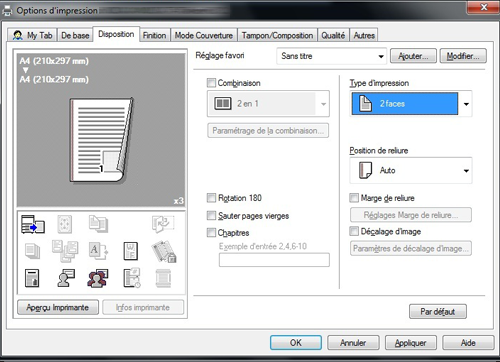This screenshot has width=500, height=362.
Task: Click the binding icon beside Auto
Action: click(x=366, y=170)
